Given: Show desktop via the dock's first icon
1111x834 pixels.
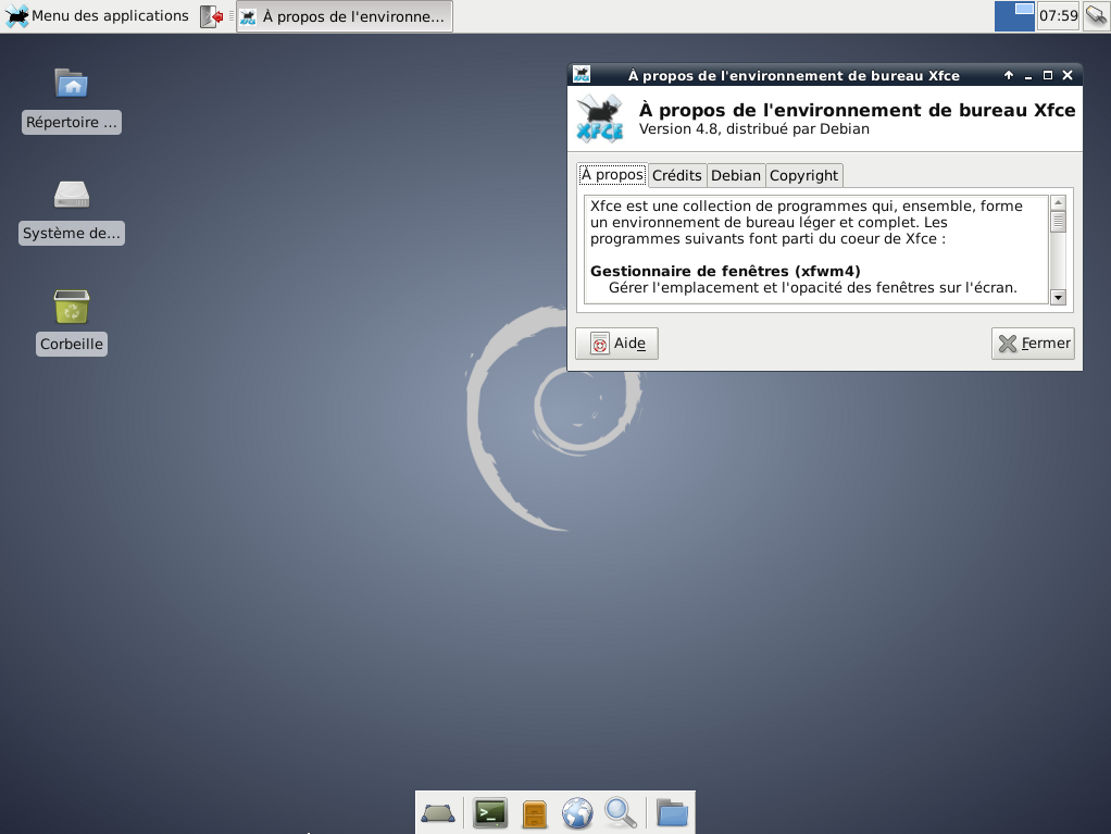Looking at the screenshot, I should click(x=438, y=813).
